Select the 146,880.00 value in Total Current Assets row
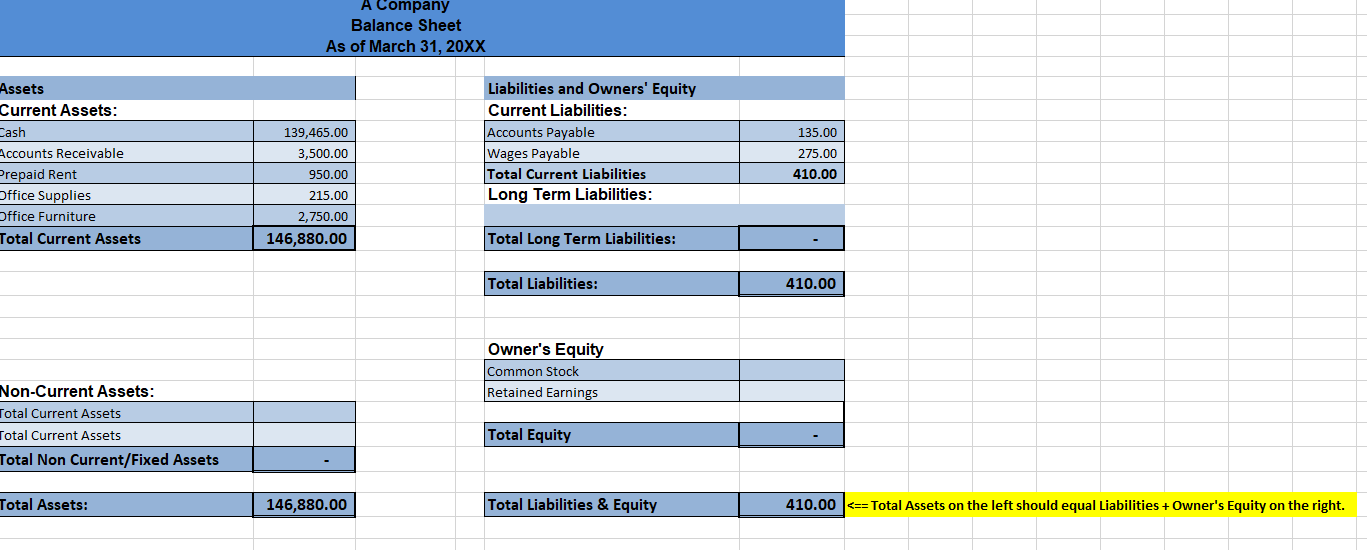 (304, 238)
